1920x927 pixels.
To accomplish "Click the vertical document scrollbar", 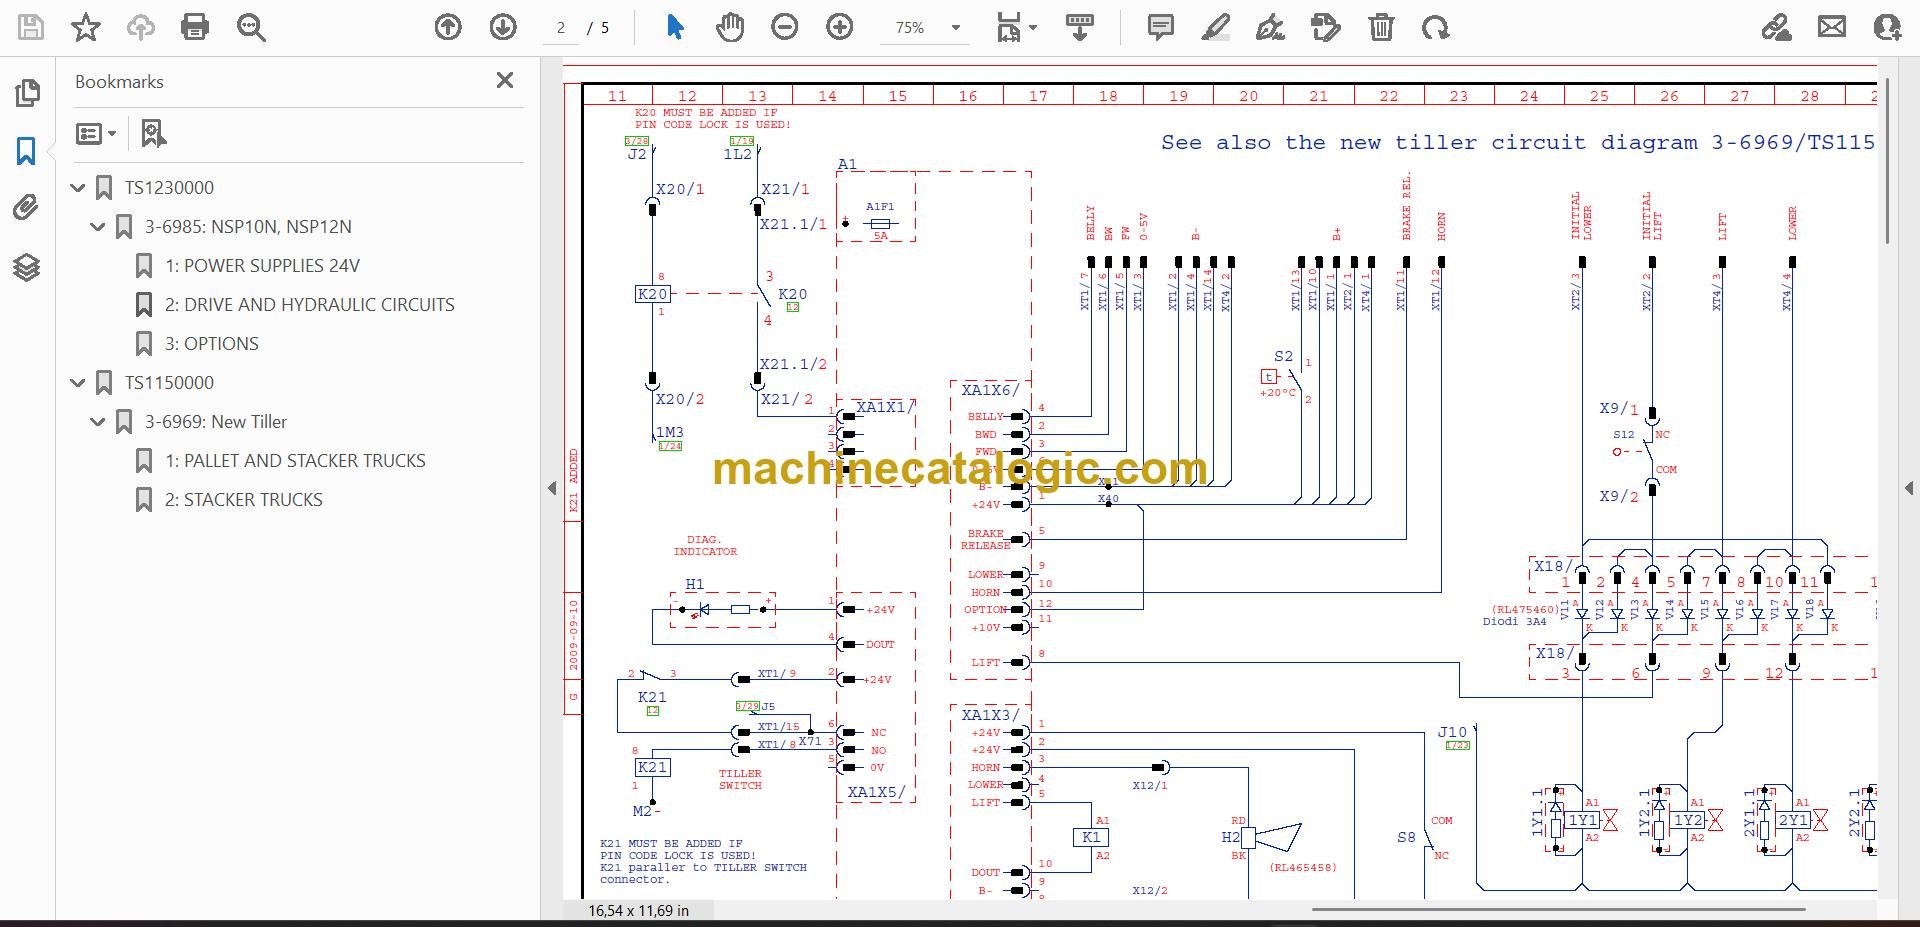I will [1887, 160].
